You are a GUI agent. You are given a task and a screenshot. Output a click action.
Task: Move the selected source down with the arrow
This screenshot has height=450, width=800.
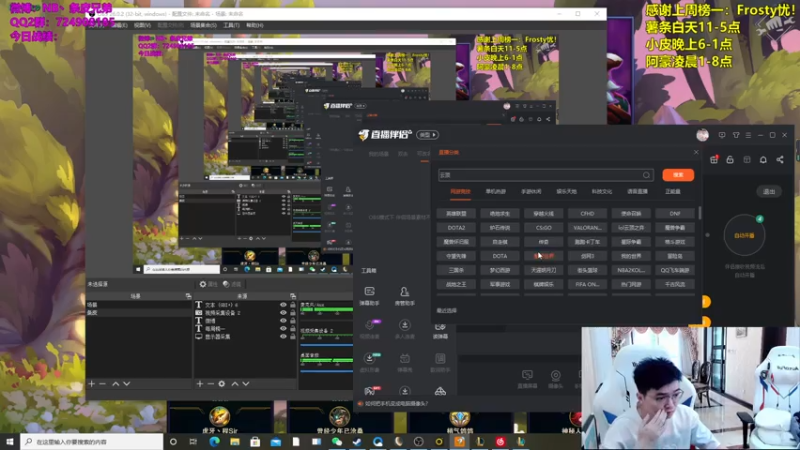pyautogui.click(x=246, y=384)
